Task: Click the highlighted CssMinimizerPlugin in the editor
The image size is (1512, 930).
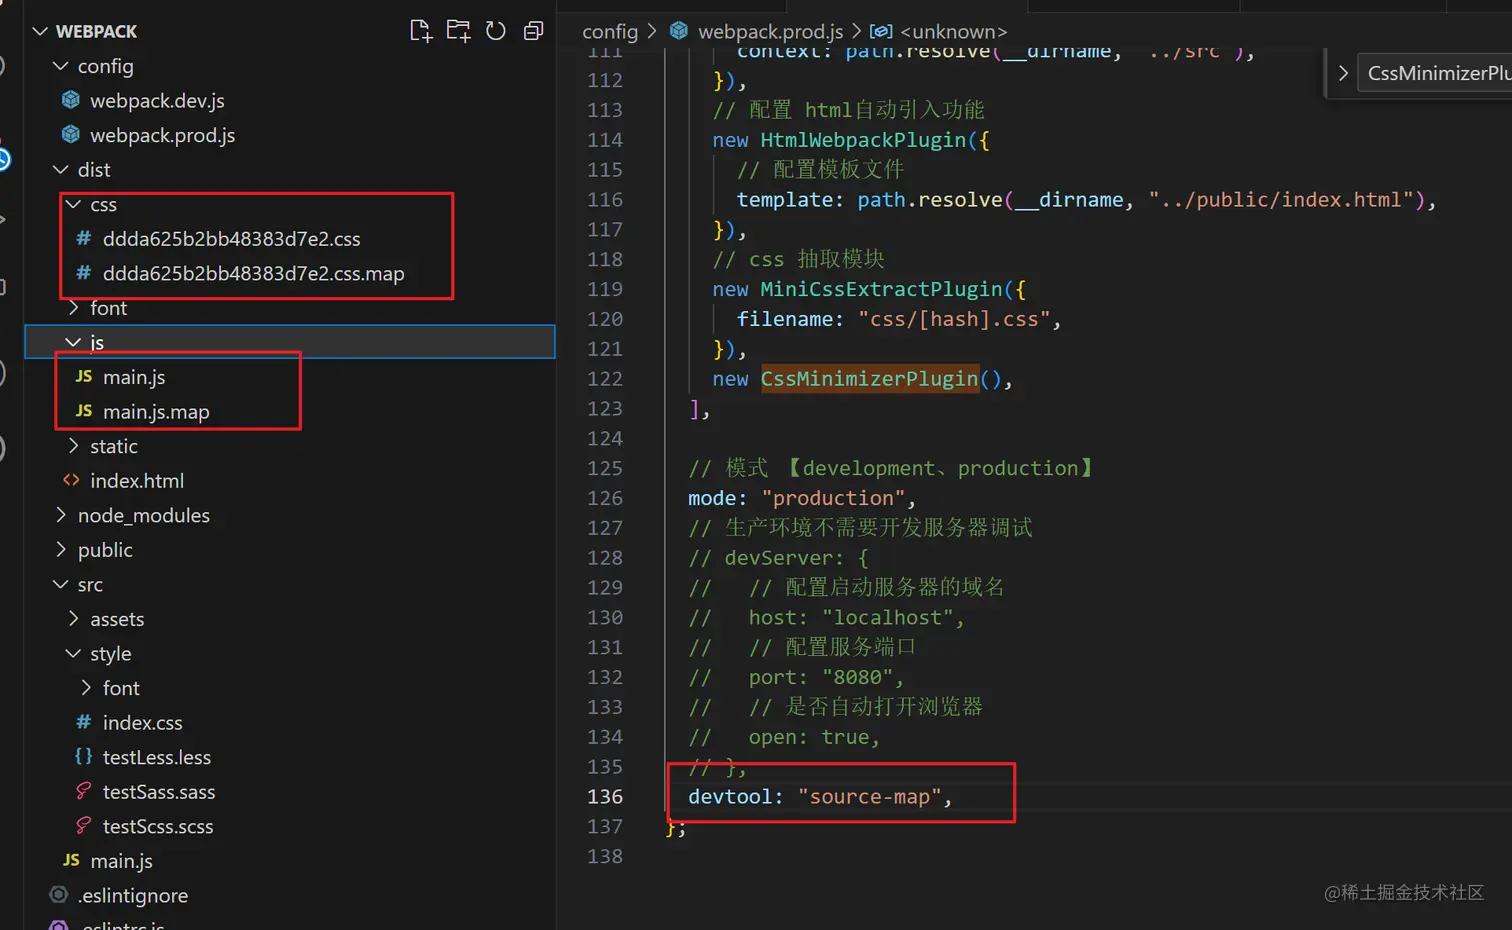Action: [870, 378]
